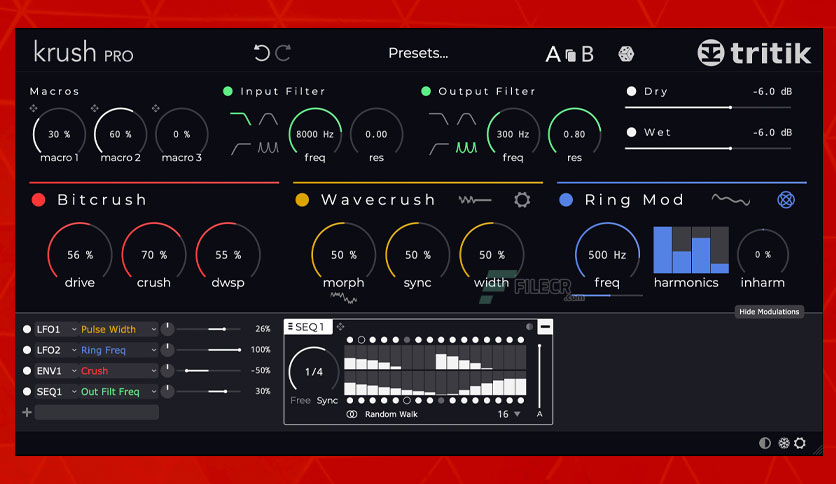Click the LFO1 modulation amount slider
The width and height of the screenshot is (836, 484).
(208, 329)
